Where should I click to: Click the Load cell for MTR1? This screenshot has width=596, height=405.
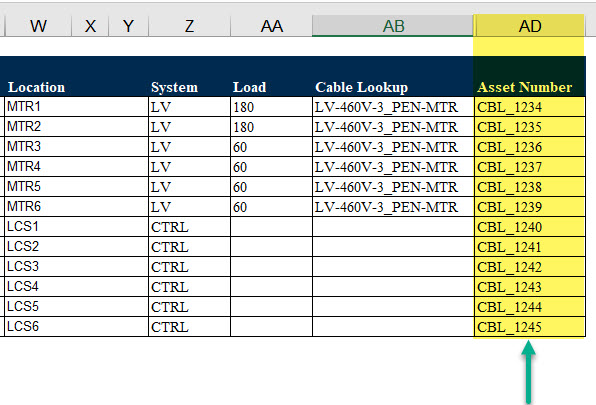tap(271, 107)
